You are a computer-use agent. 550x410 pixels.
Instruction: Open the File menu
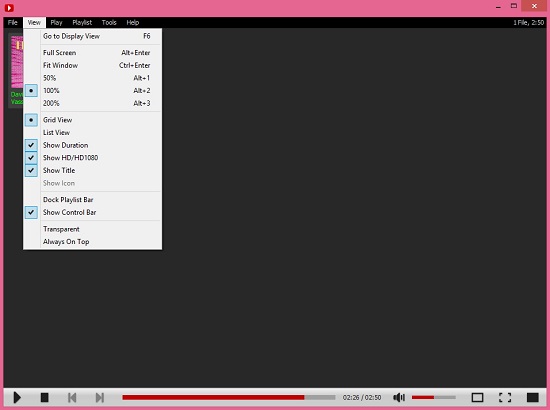coord(13,22)
